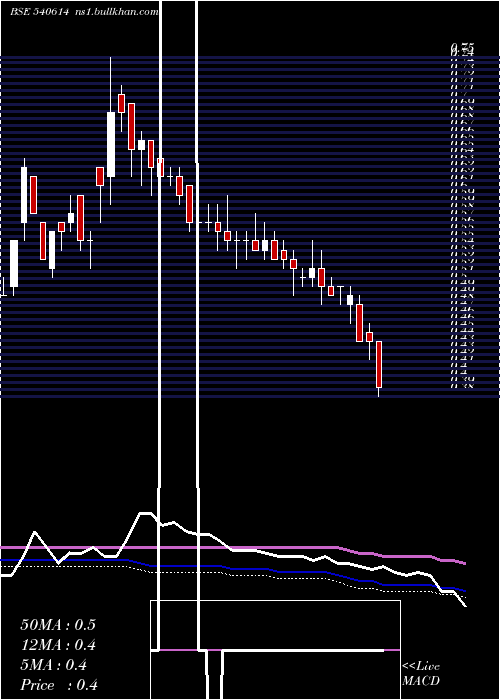Viewport: 500px width, 700px height.
Task: Select the 50MA : 0.5 legend entry
Action: click(58, 625)
